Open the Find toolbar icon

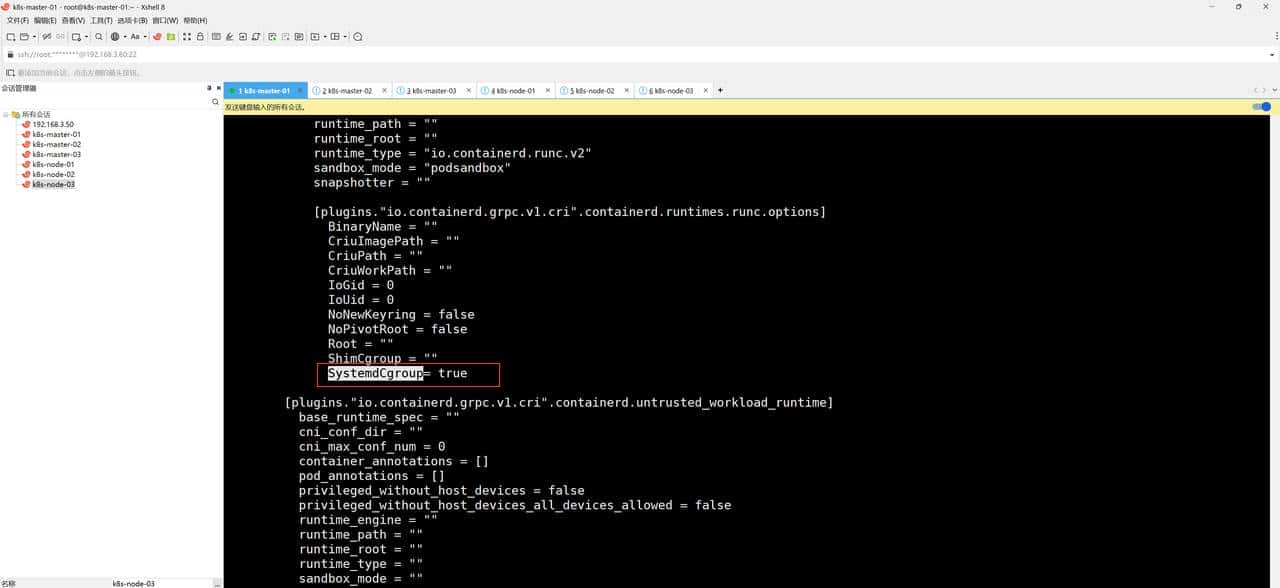(100, 37)
